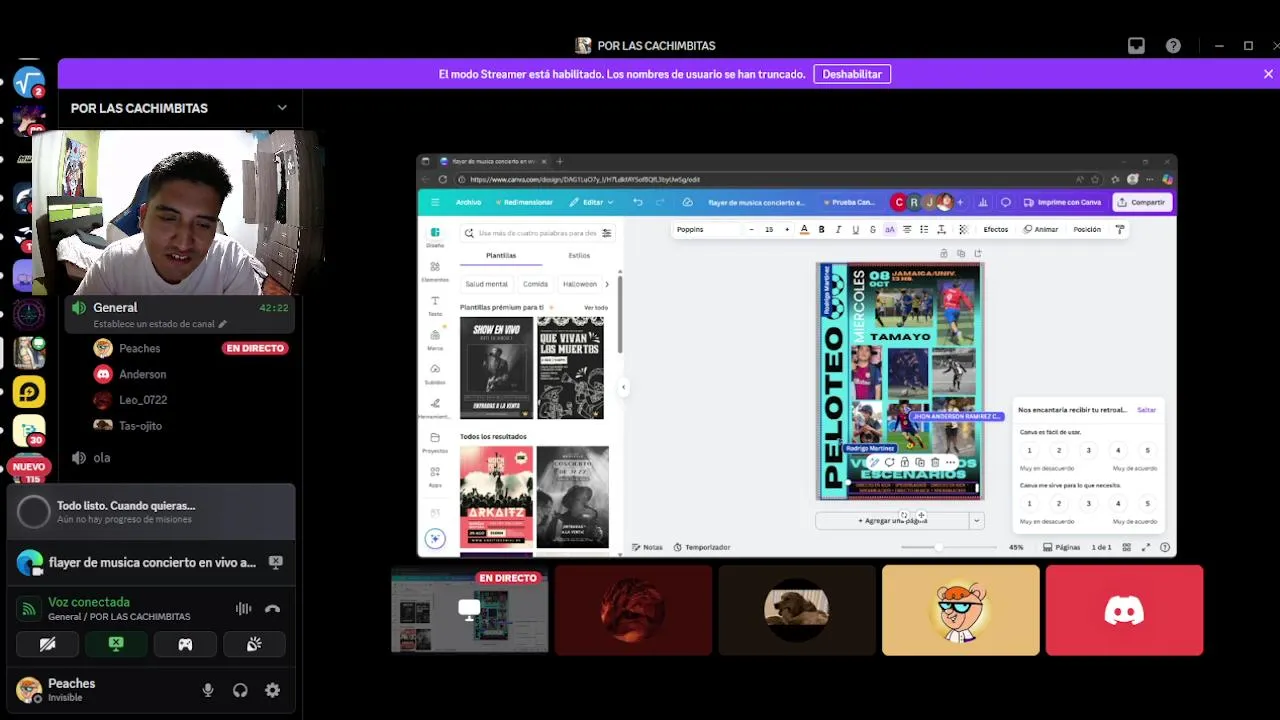Screen dimensions: 1280x720
Task: Rate Canva es fácil de usar 5
Action: tap(1147, 451)
